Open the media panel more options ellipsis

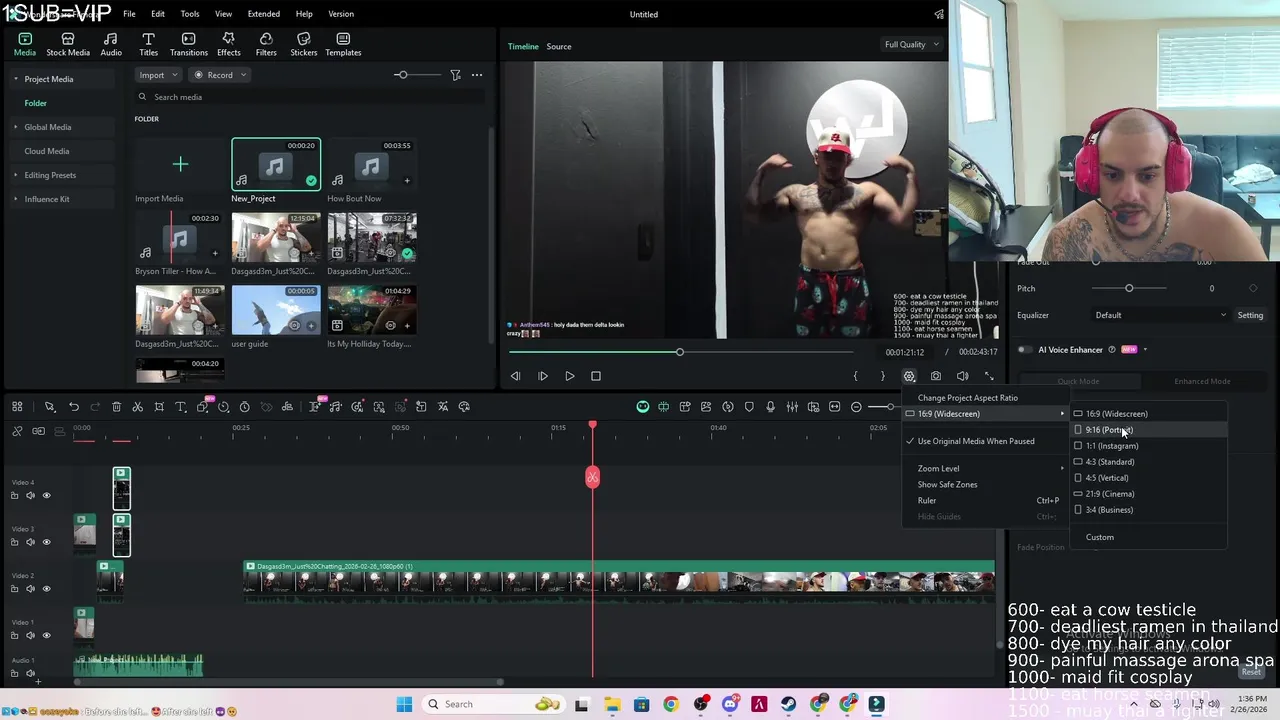(x=477, y=75)
